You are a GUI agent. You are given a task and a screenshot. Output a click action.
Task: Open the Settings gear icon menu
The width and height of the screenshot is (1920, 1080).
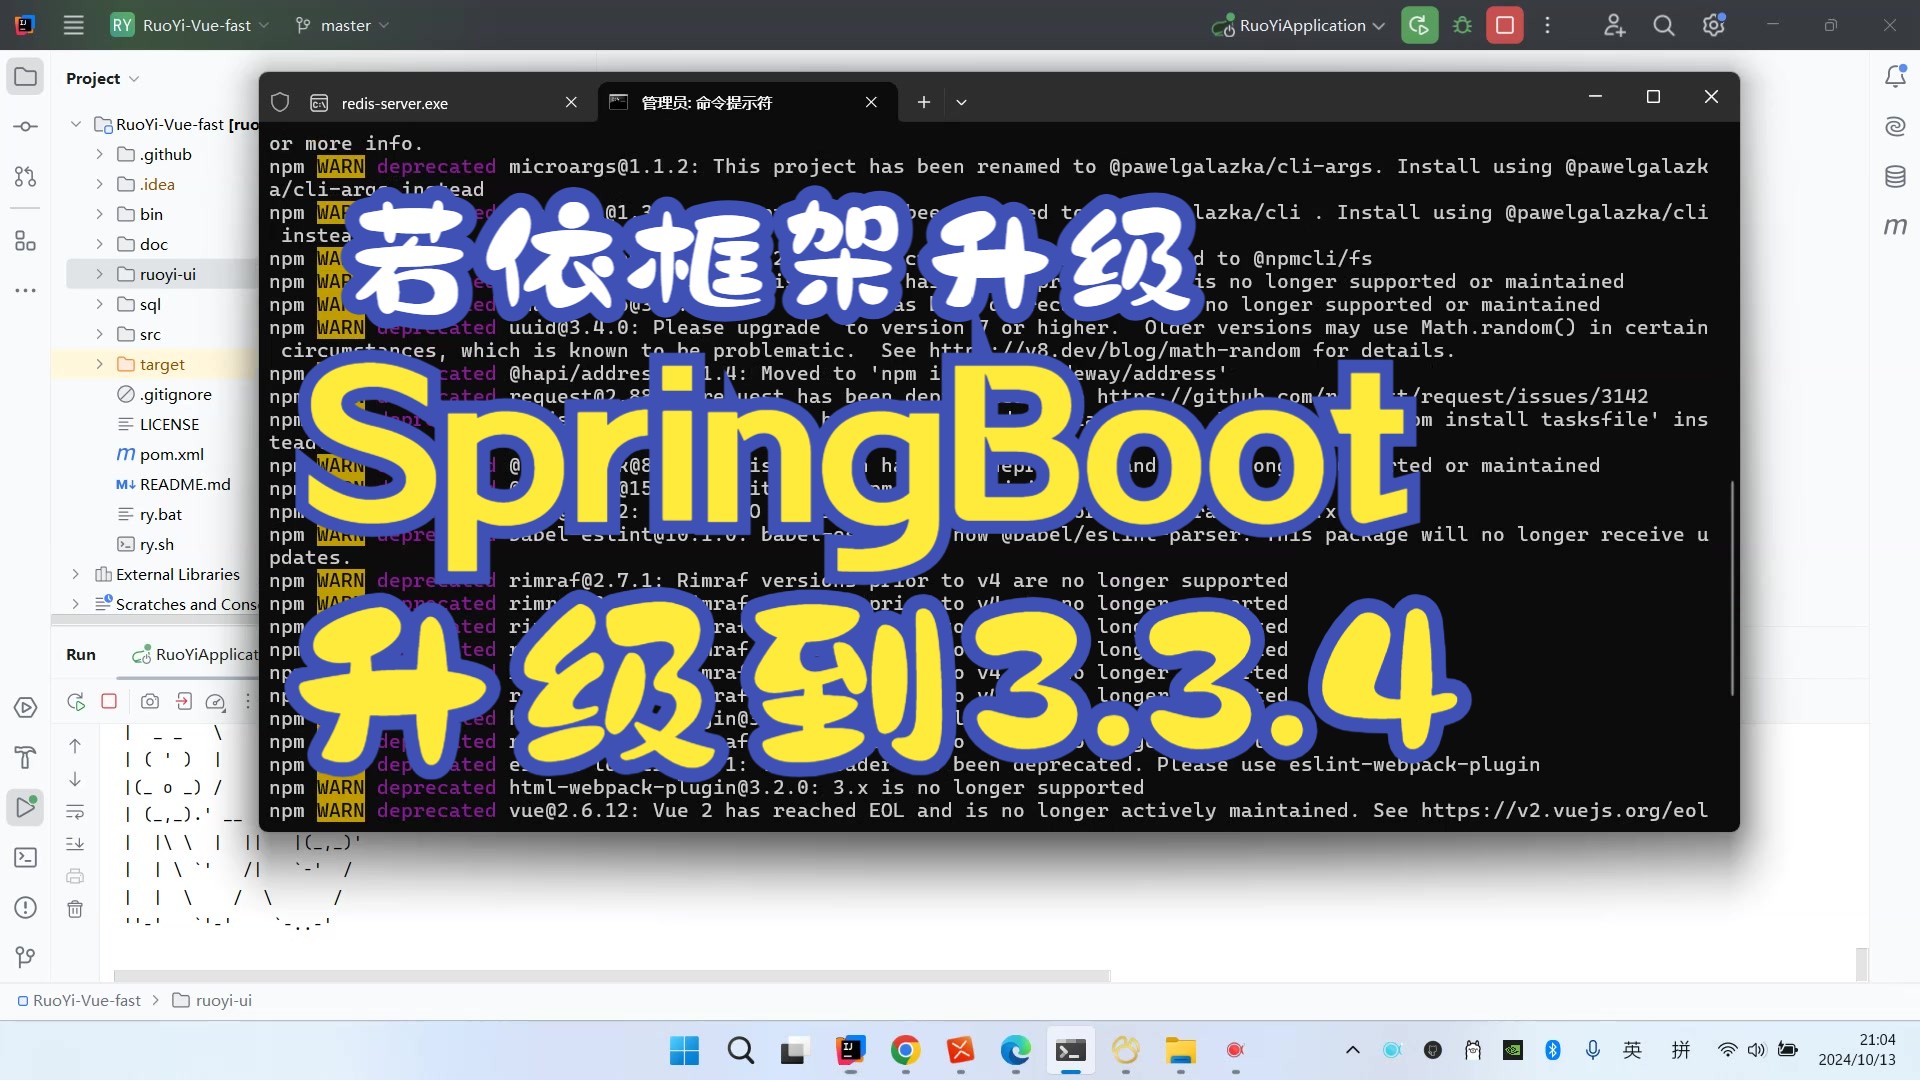point(1712,25)
